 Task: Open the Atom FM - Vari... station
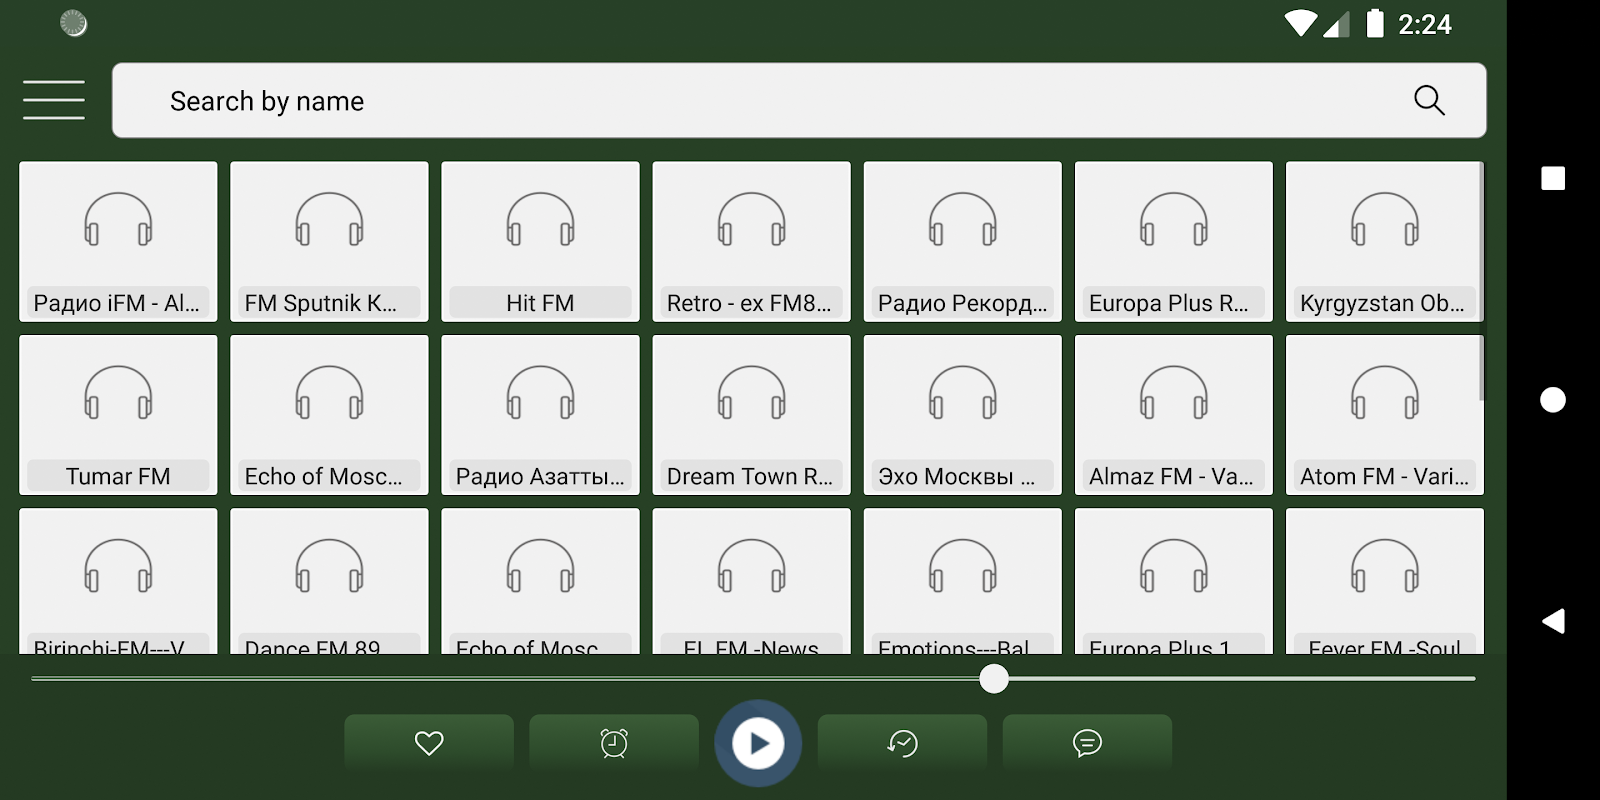pyautogui.click(x=1384, y=415)
